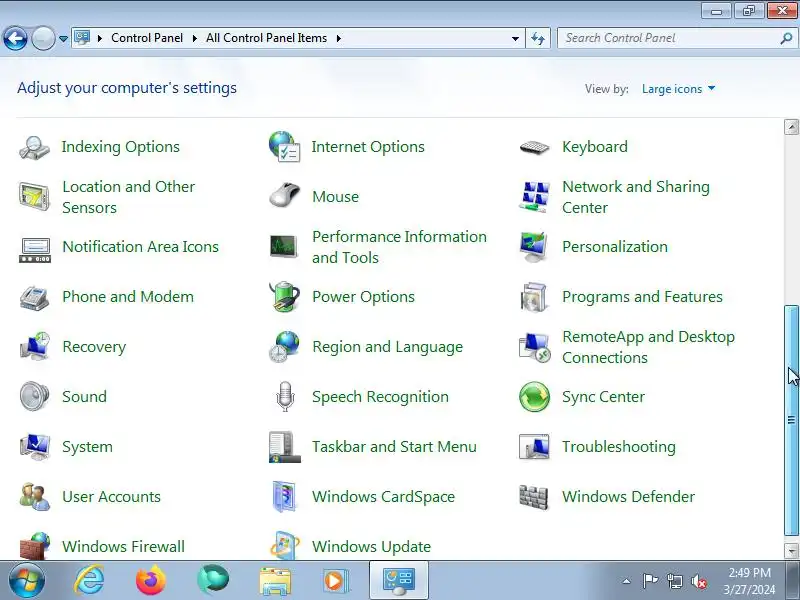Click the Forward navigation button
This screenshot has height=600, width=800.
[43, 38]
